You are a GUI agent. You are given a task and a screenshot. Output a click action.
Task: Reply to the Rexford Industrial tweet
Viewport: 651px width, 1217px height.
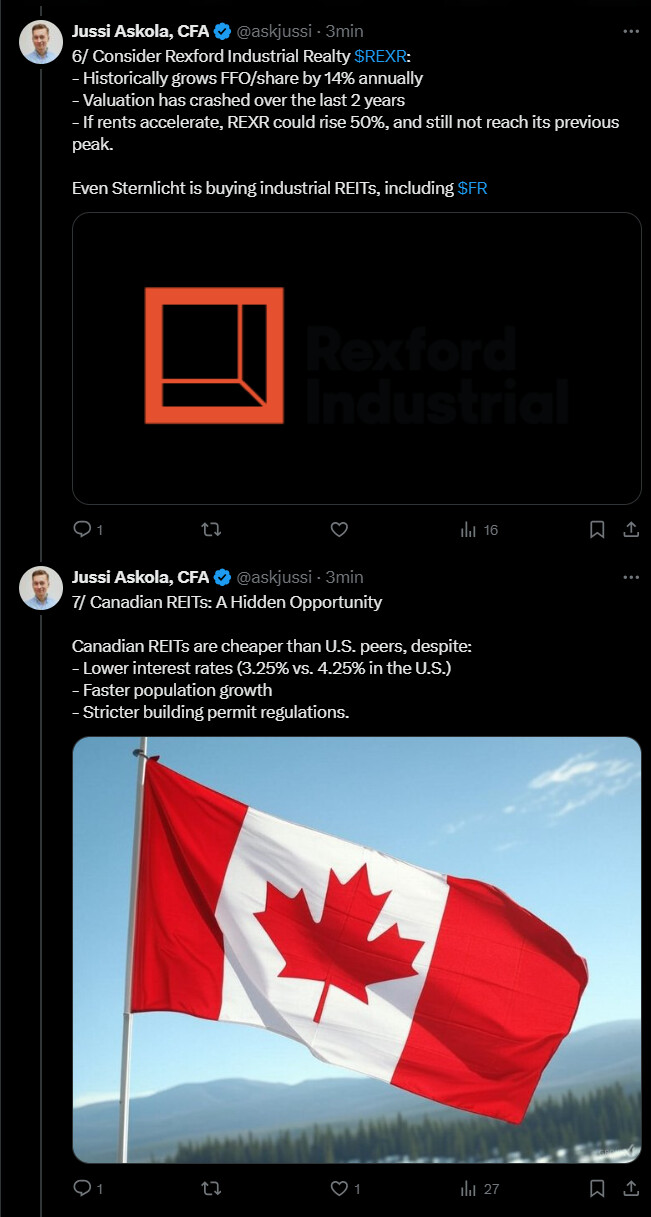83,530
